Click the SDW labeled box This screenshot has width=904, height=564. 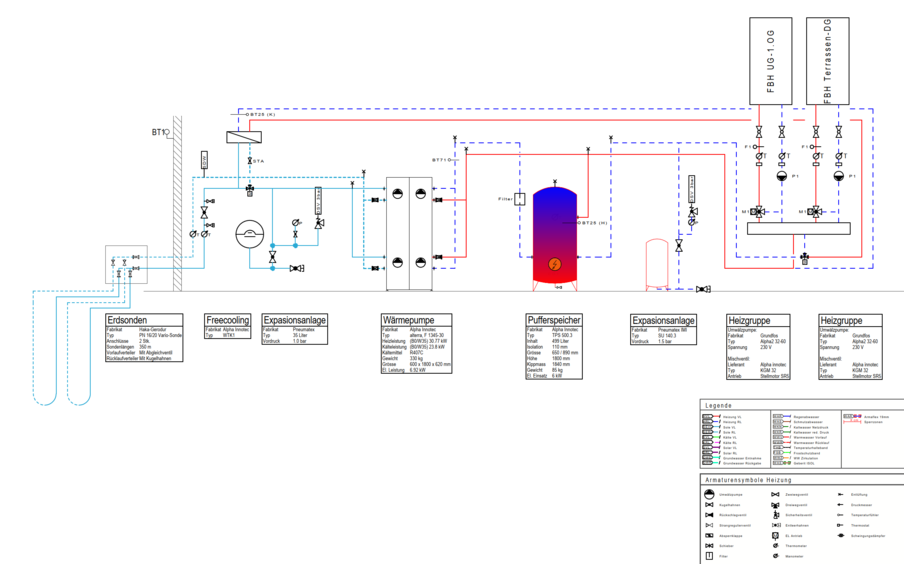pos(204,160)
